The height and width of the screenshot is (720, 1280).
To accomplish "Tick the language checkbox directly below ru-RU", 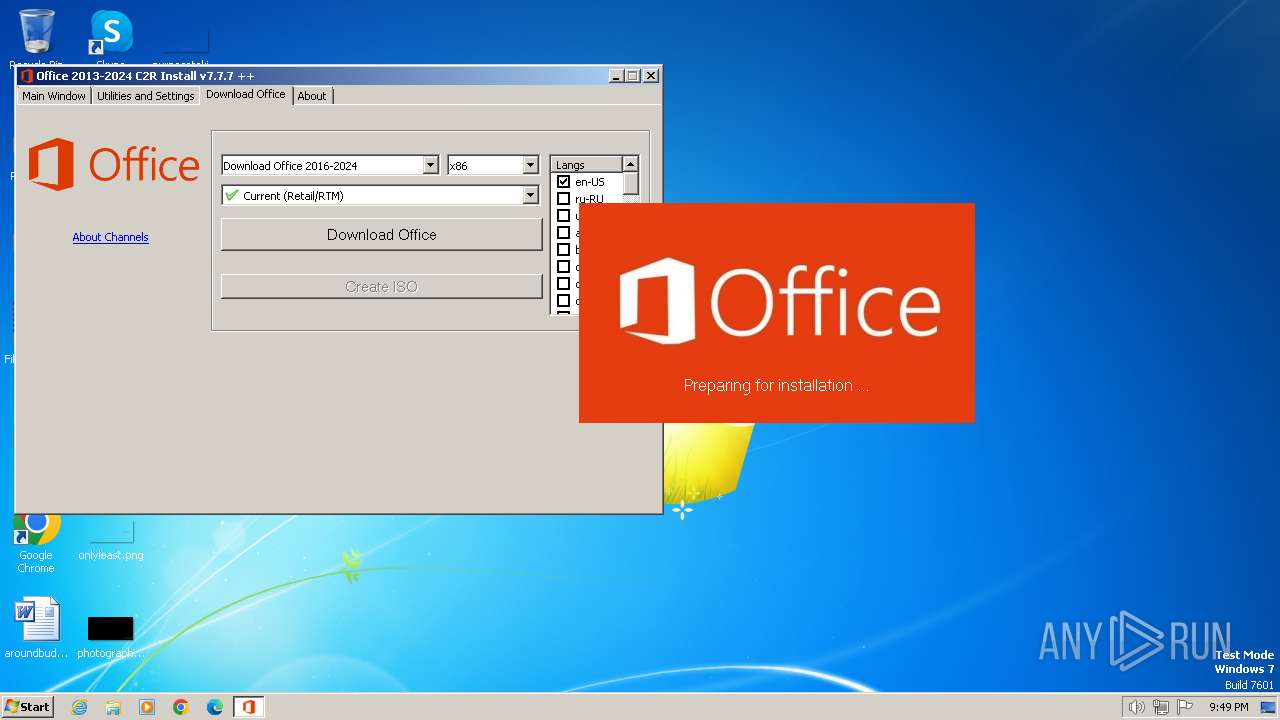I will pos(563,216).
